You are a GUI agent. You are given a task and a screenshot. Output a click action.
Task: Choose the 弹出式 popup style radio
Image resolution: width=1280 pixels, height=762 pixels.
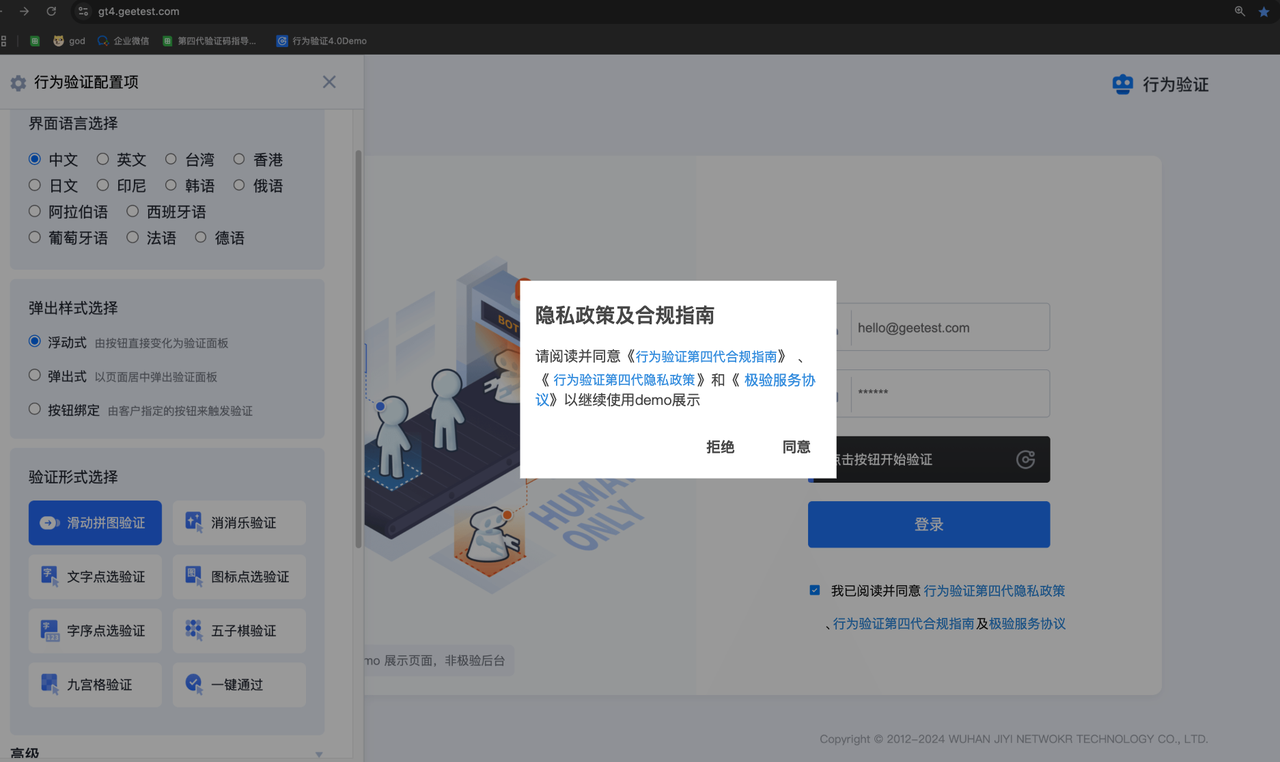[35, 376]
